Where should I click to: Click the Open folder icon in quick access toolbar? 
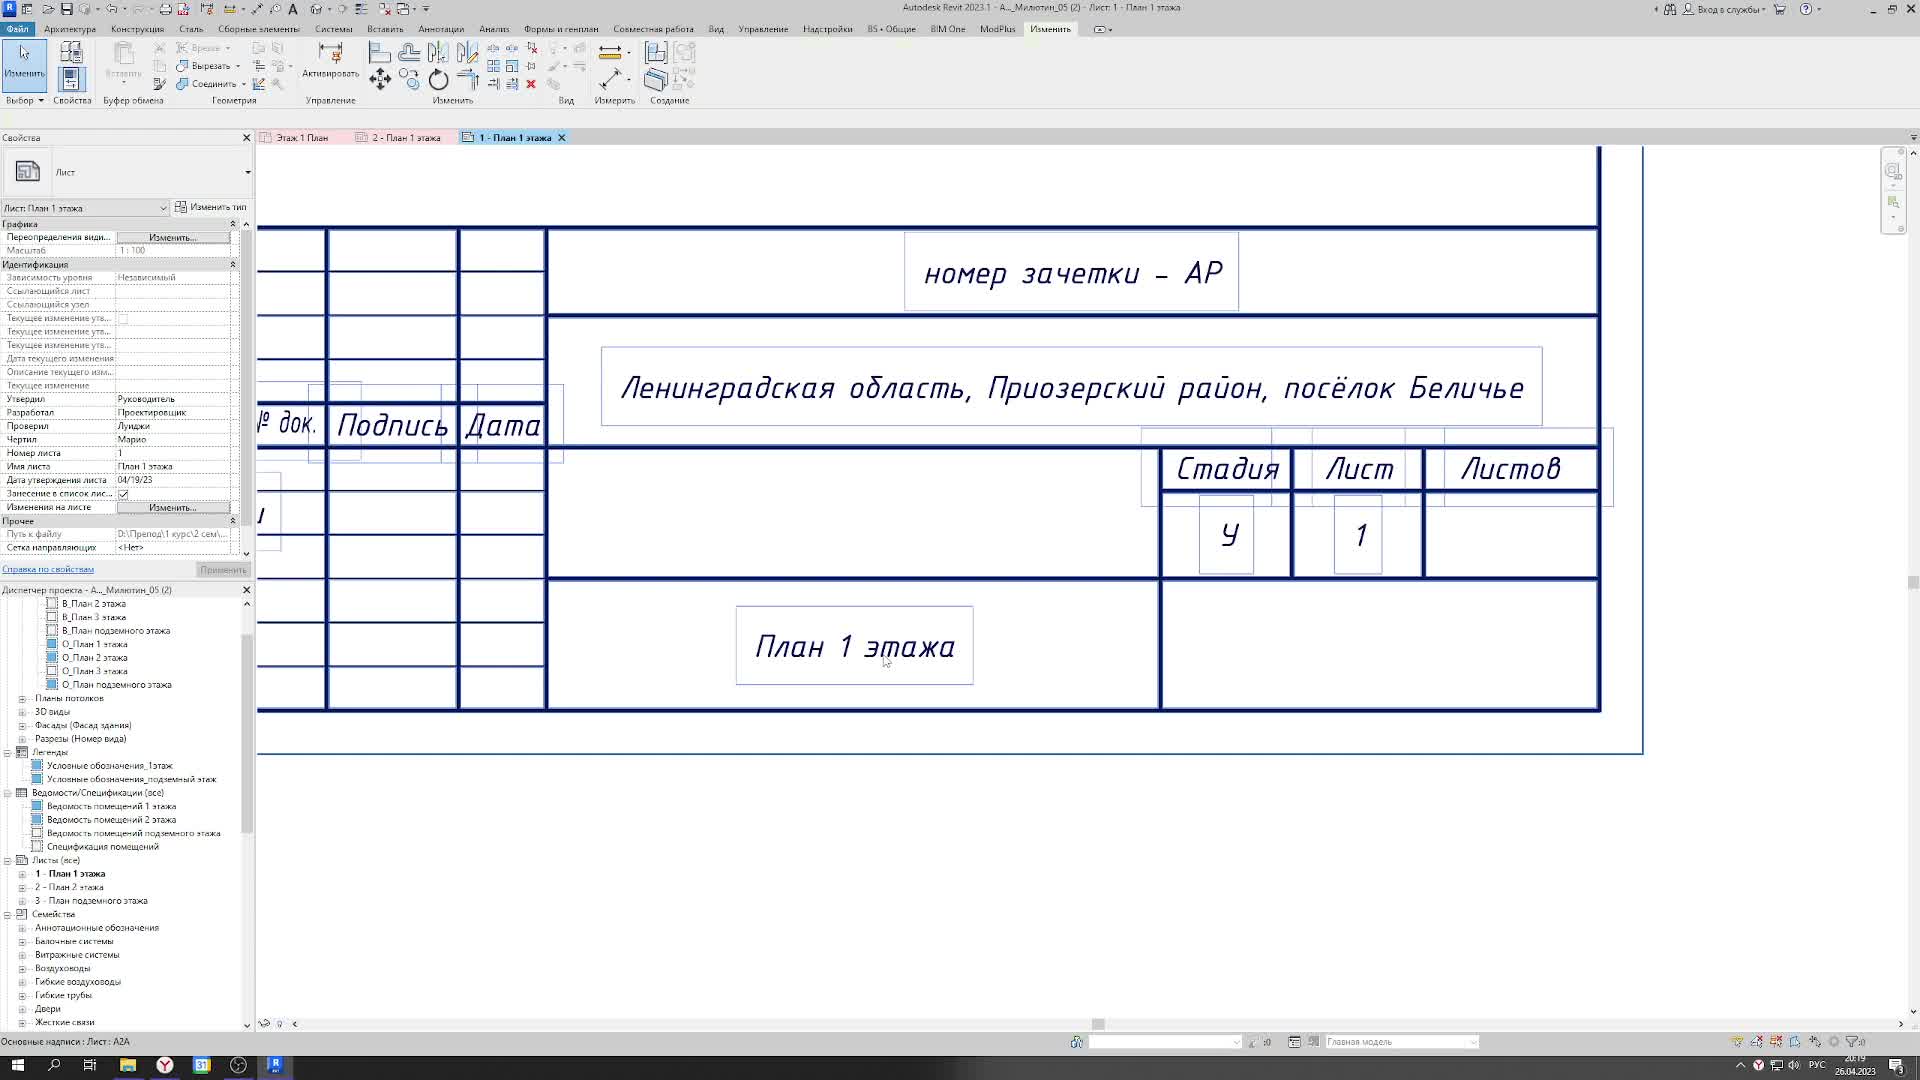47,9
